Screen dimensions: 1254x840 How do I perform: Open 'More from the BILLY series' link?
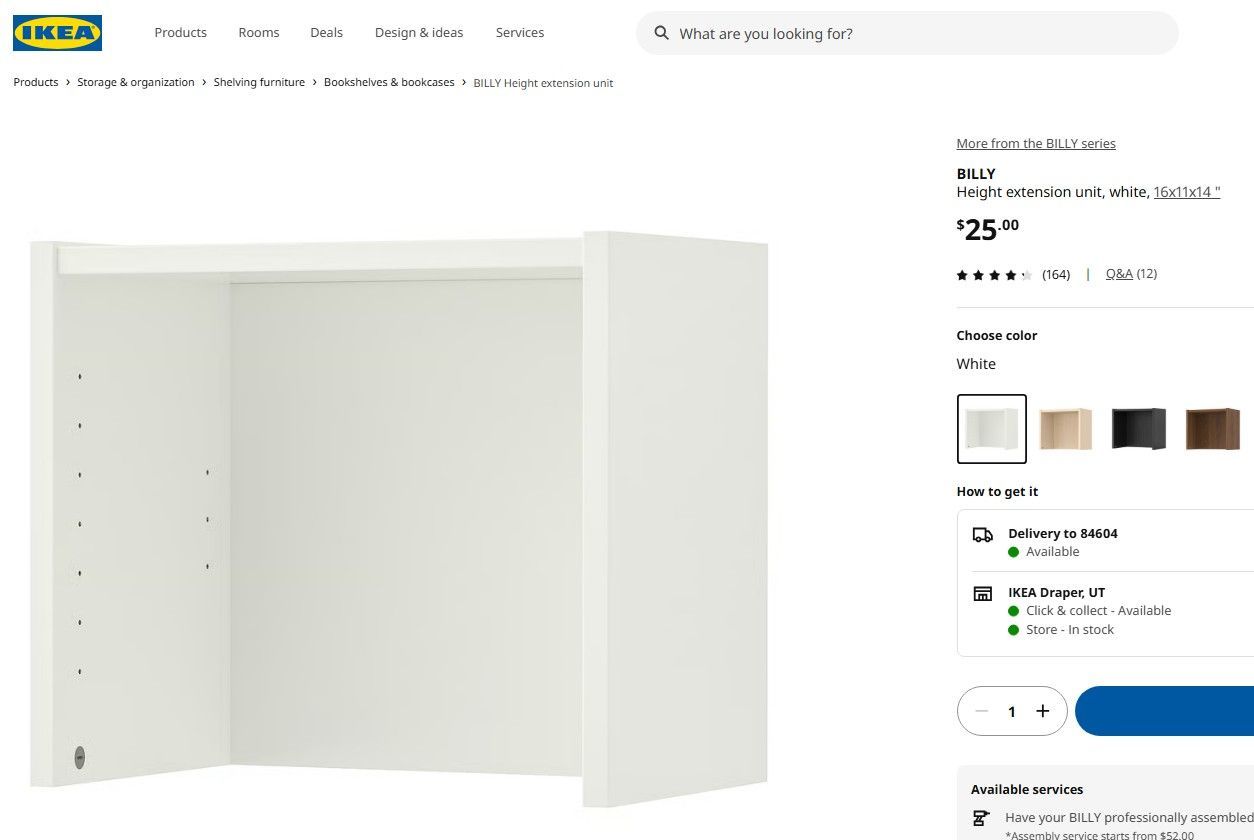tap(1035, 143)
